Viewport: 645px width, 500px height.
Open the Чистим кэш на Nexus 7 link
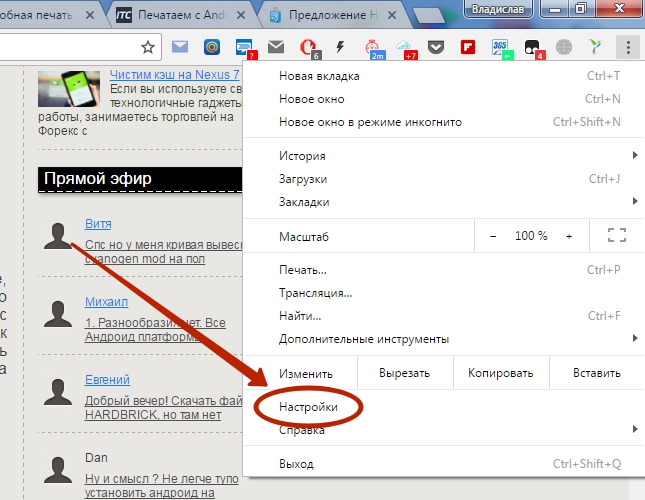[174, 75]
